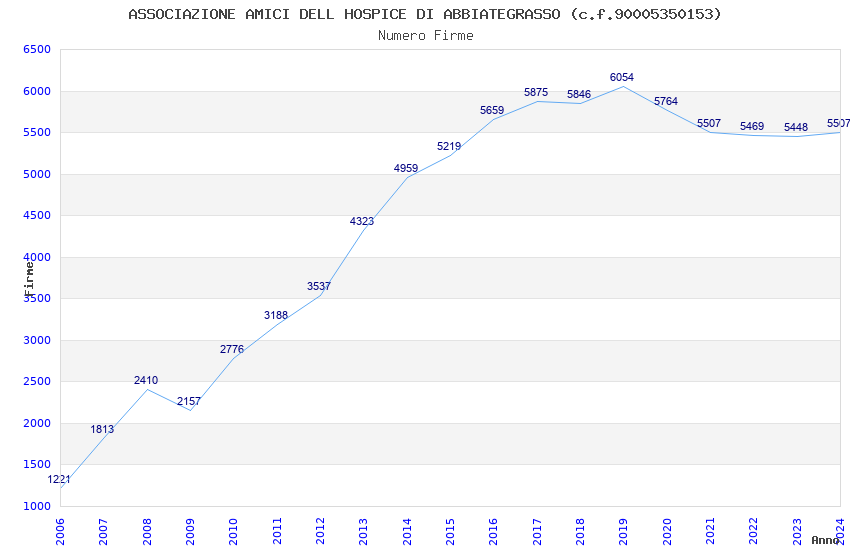Click the 2006 year tick label
The image size is (850, 550).
(60, 532)
